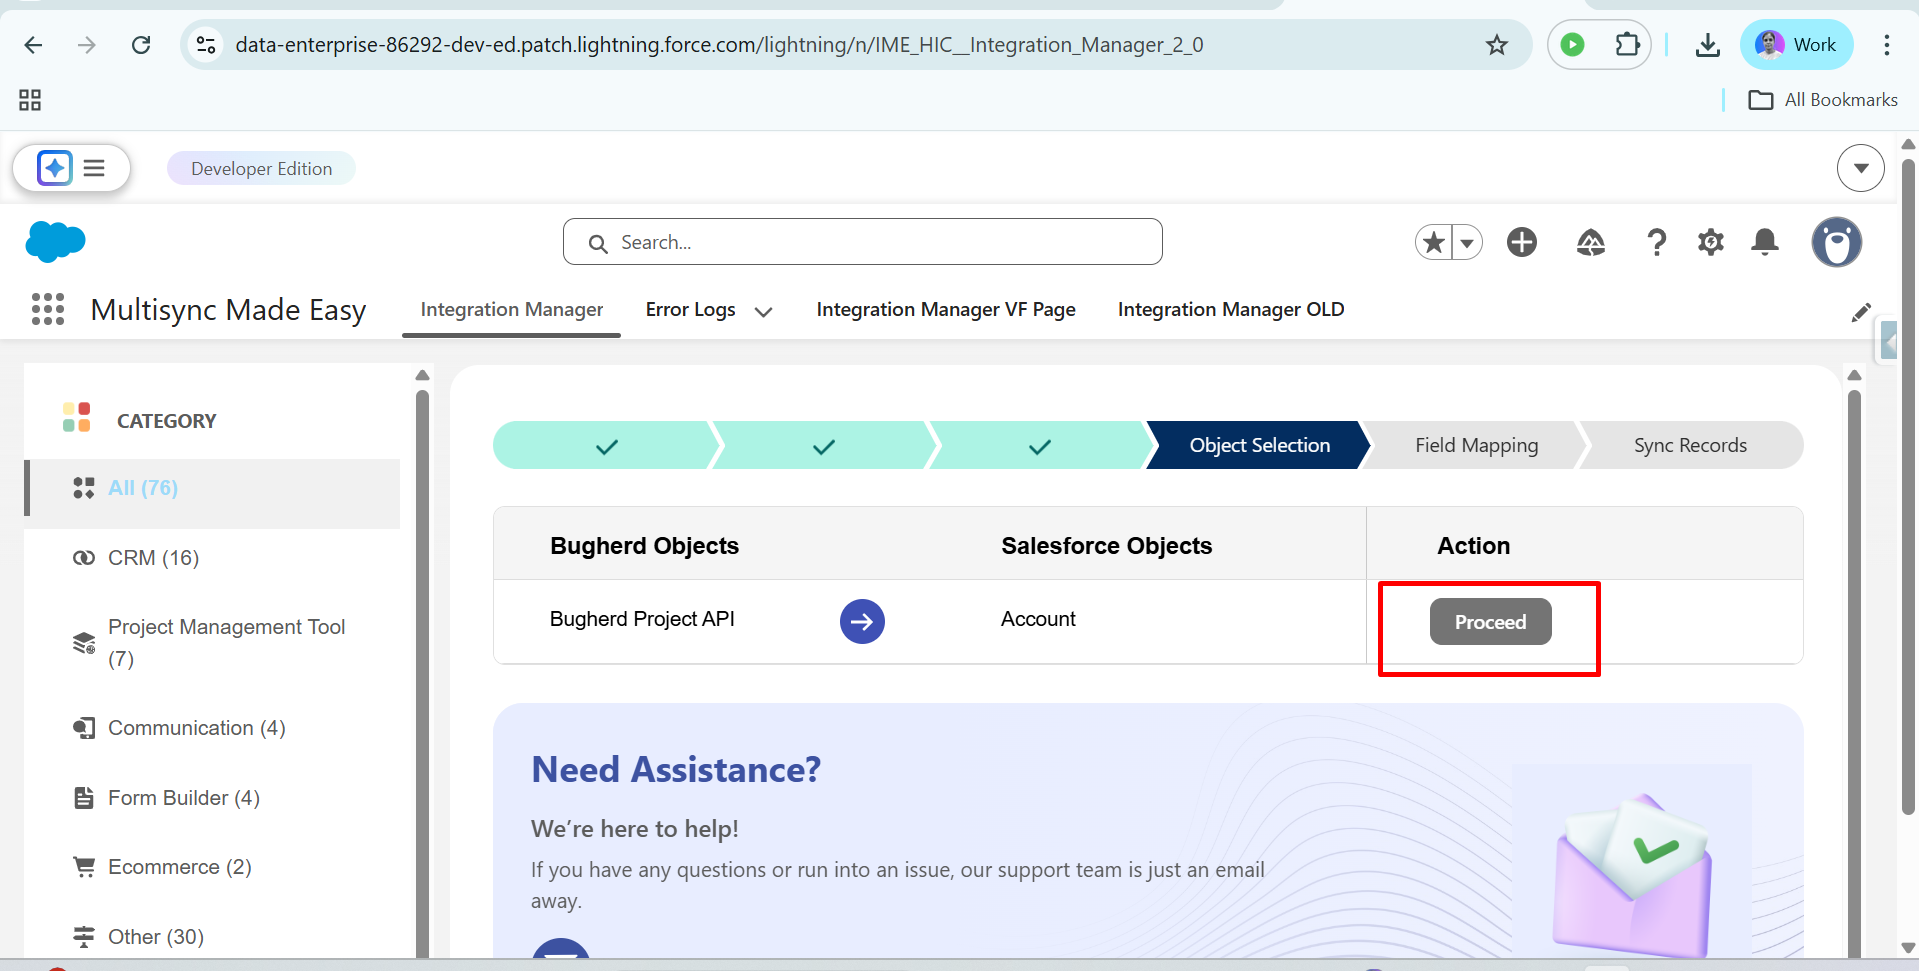
Task: Reload the current browser page
Action: 141,45
